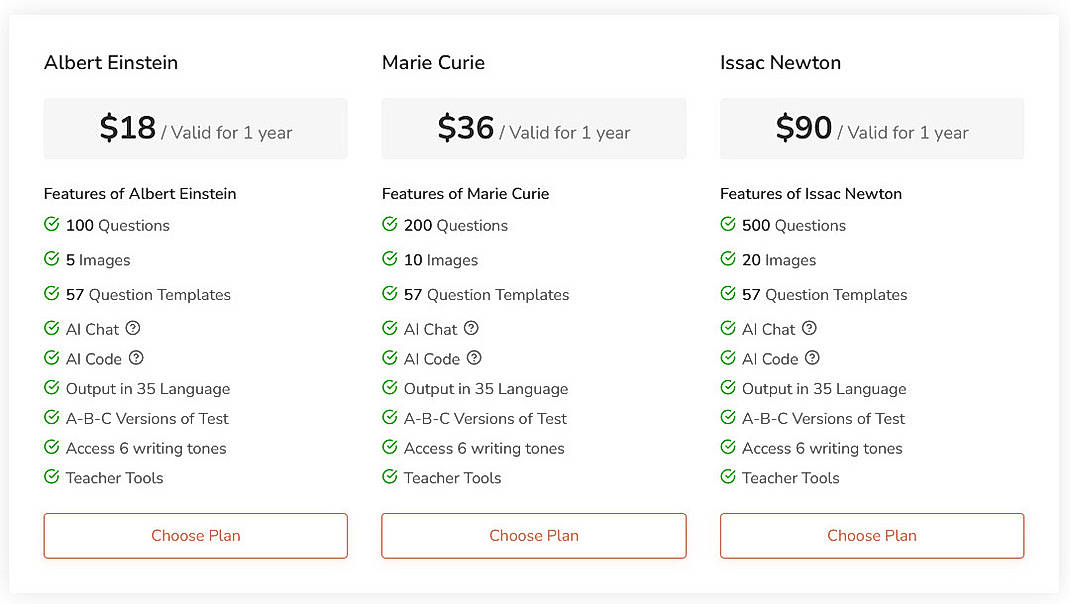Choose the Issac Newton plan
The width and height of the screenshot is (1070, 604).
tap(871, 535)
